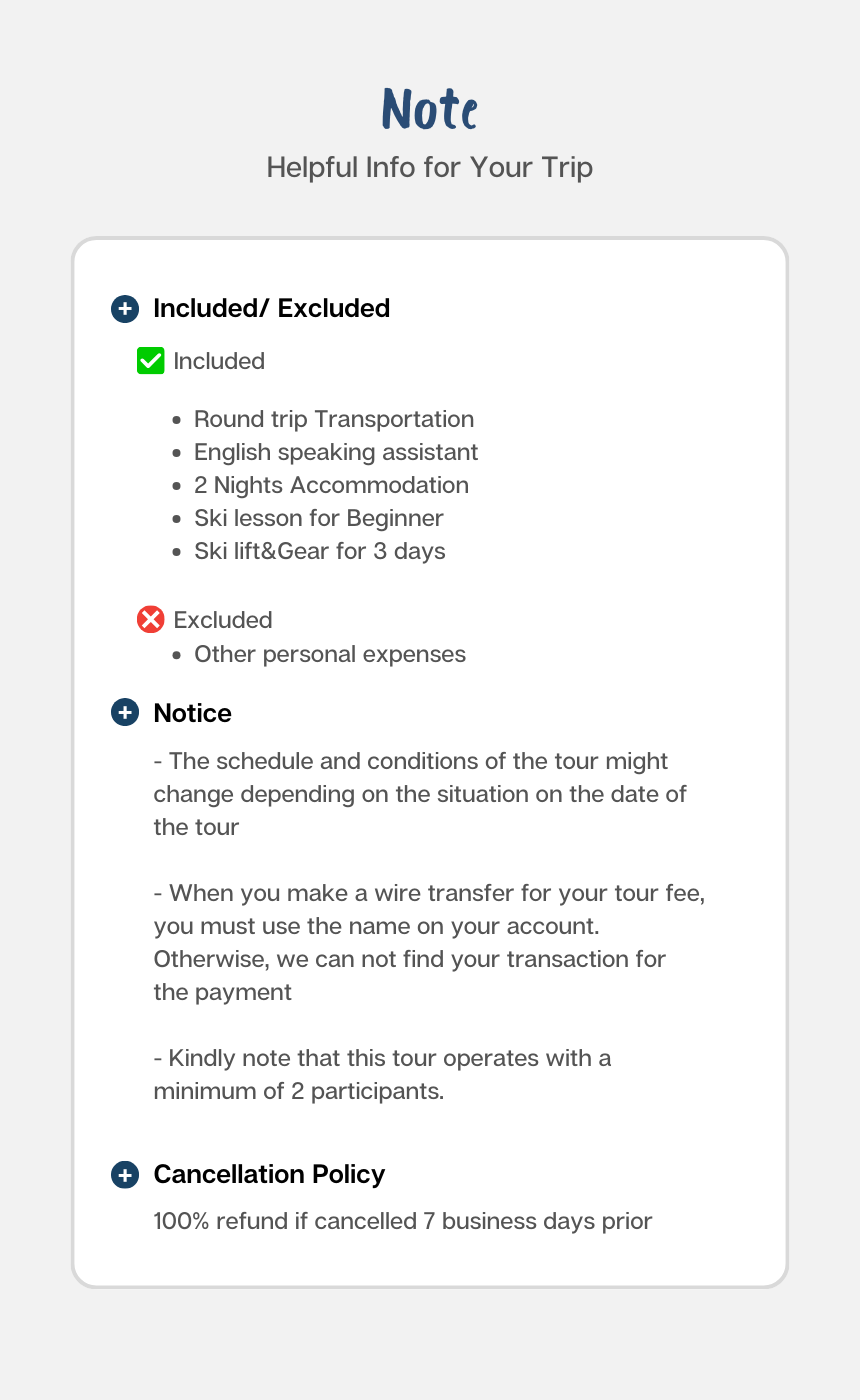Click the 100% refund cancellation text

pos(402,1221)
